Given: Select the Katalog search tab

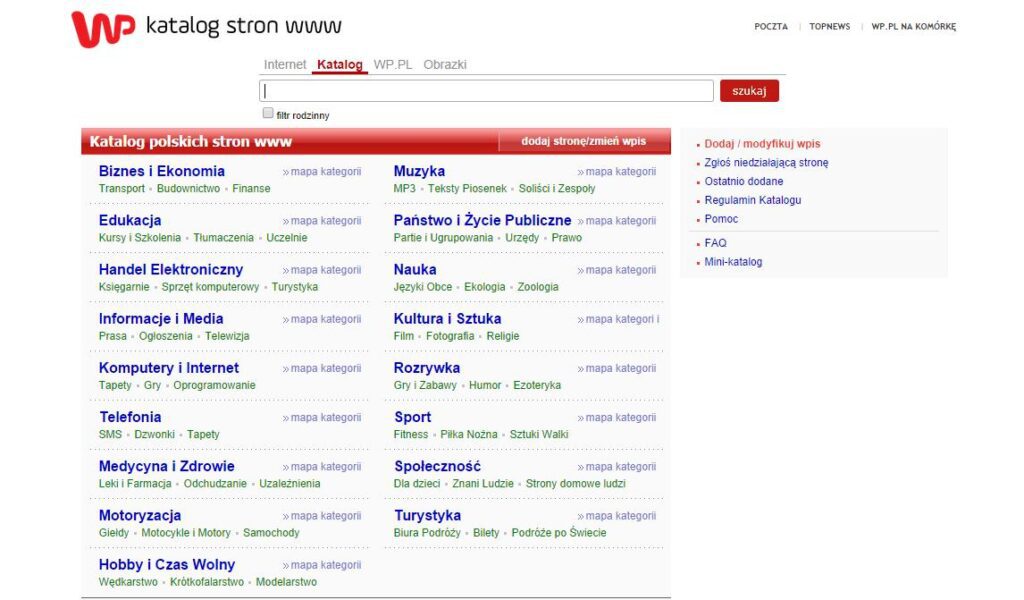Looking at the screenshot, I should click(340, 65).
